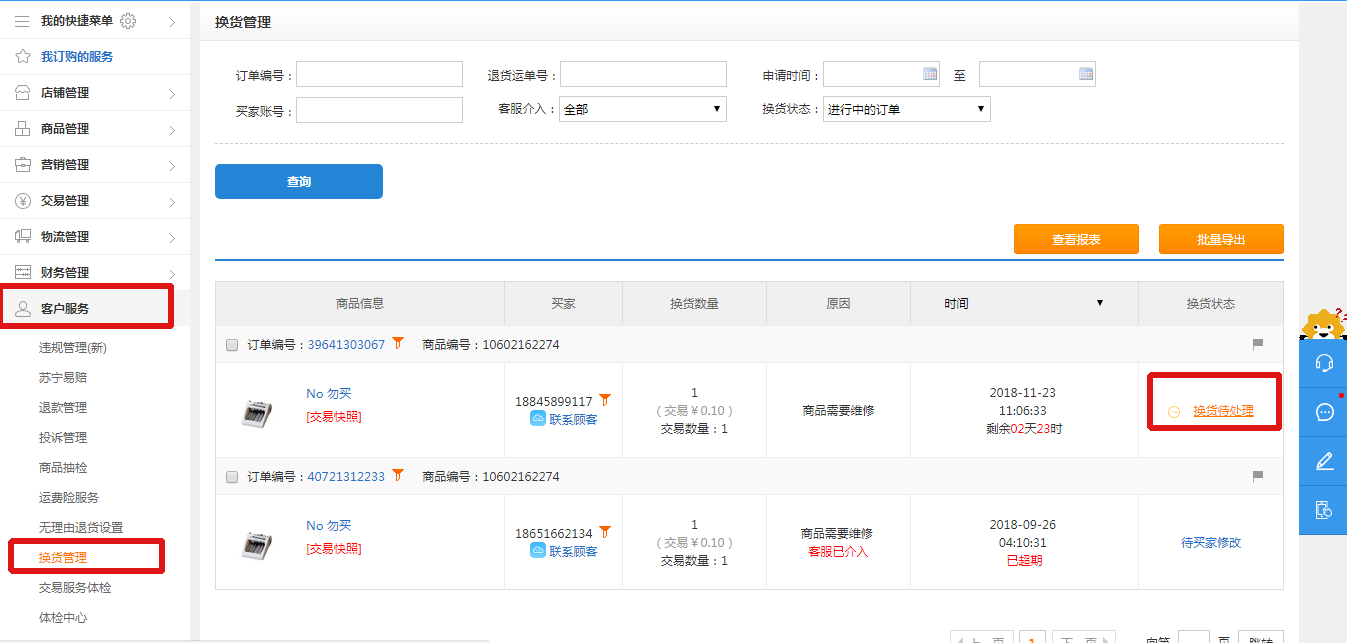1347x643 pixels.
Task: Open the 客服介入 dropdown
Action: point(643,109)
